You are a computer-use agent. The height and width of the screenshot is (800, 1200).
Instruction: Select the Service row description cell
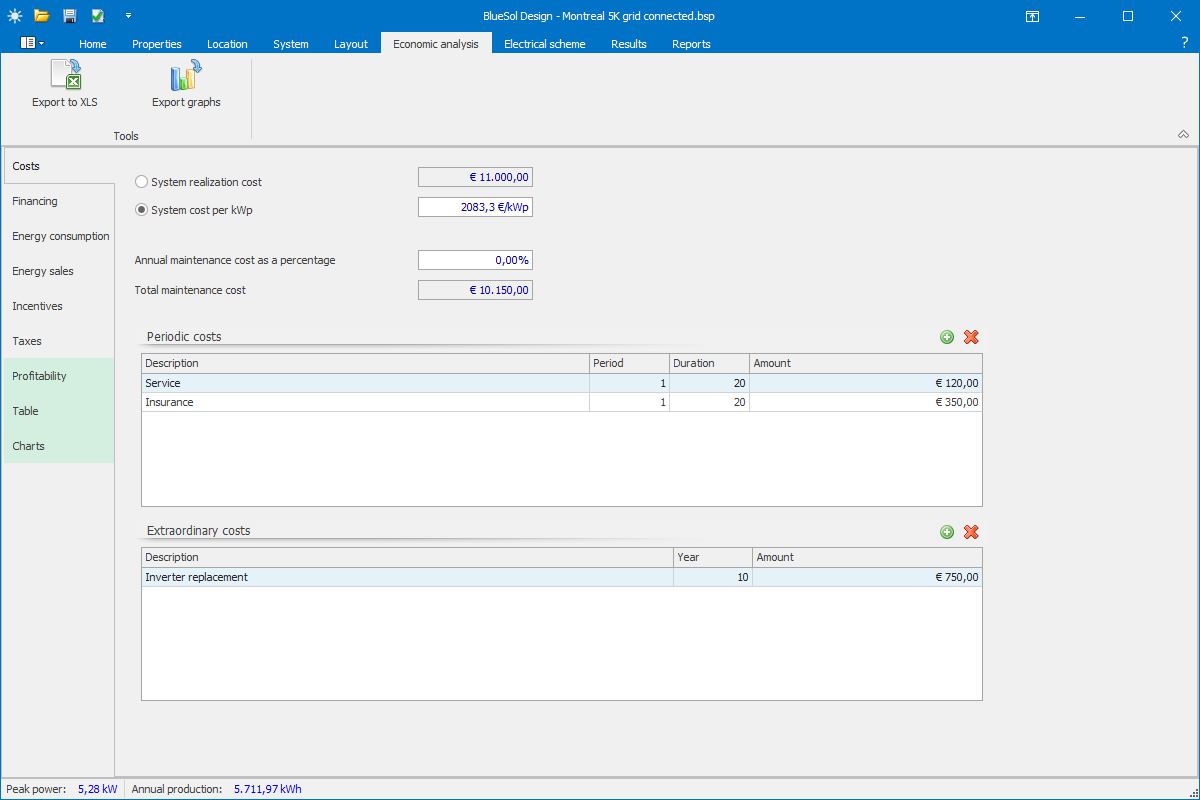tap(365, 383)
